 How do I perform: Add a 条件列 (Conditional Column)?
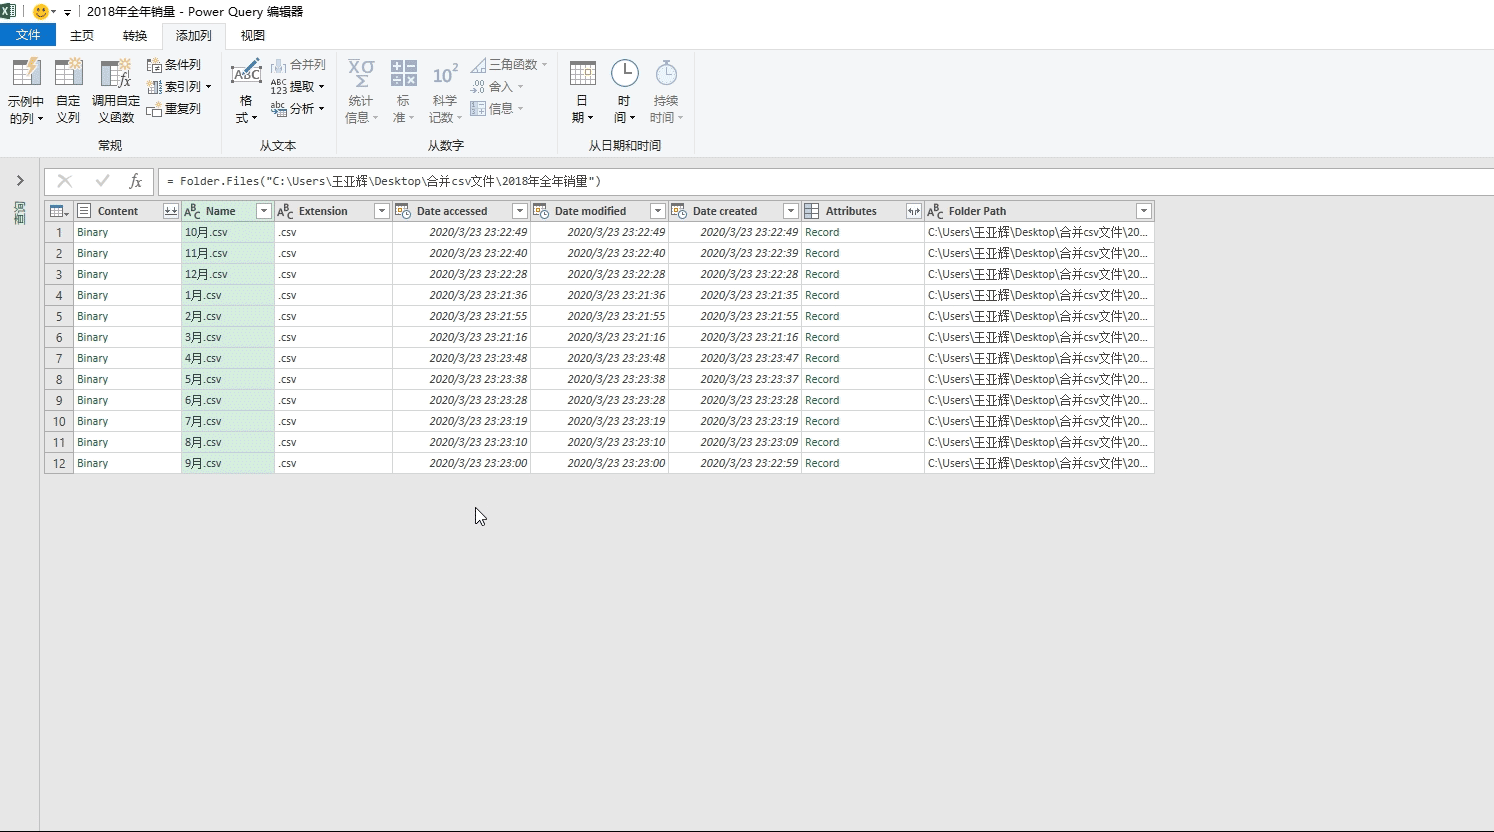coord(174,65)
